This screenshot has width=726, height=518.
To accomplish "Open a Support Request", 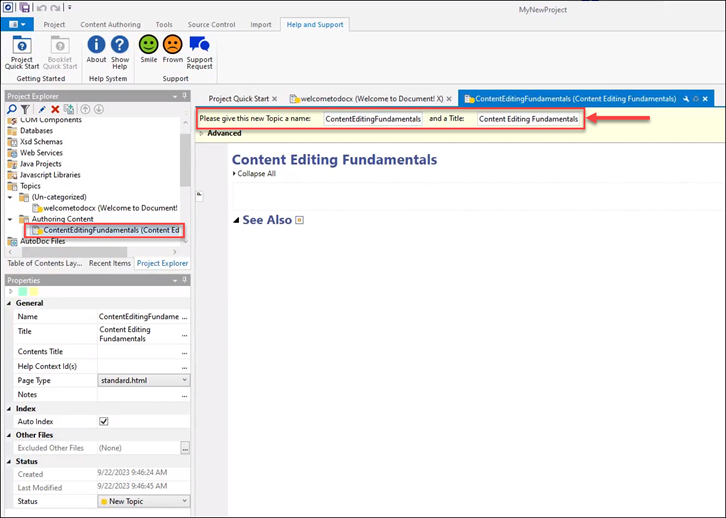I will coord(200,47).
